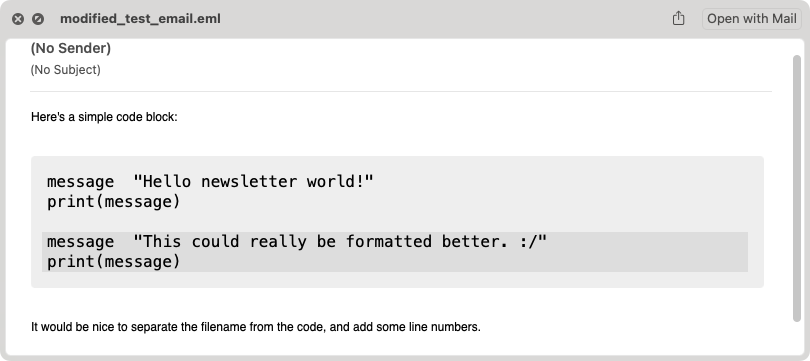Click the first print(message) code line

point(114,202)
